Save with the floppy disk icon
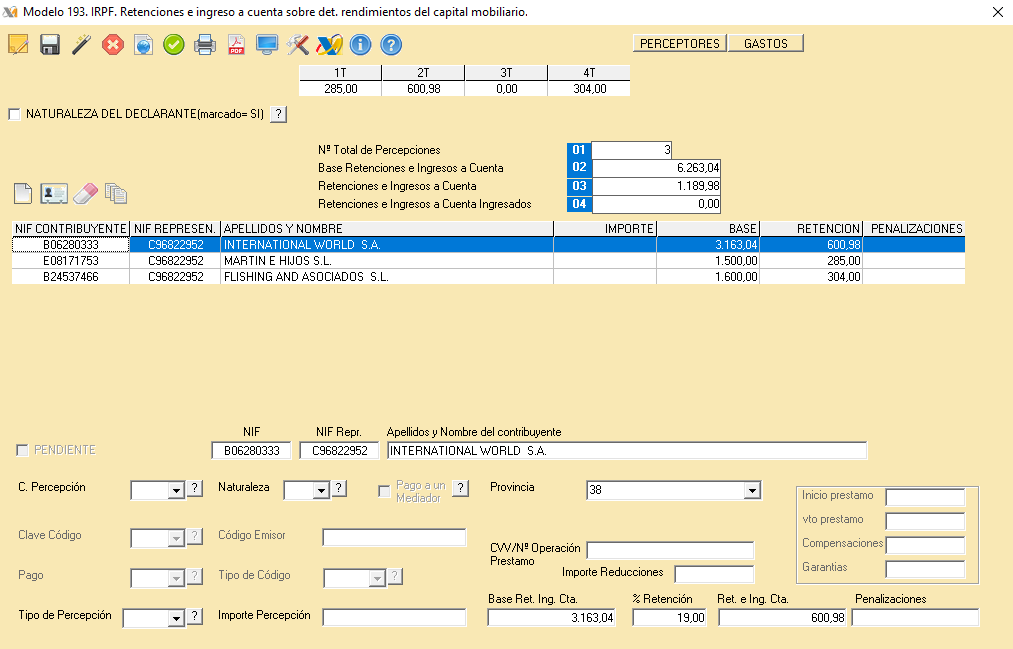 50,45
